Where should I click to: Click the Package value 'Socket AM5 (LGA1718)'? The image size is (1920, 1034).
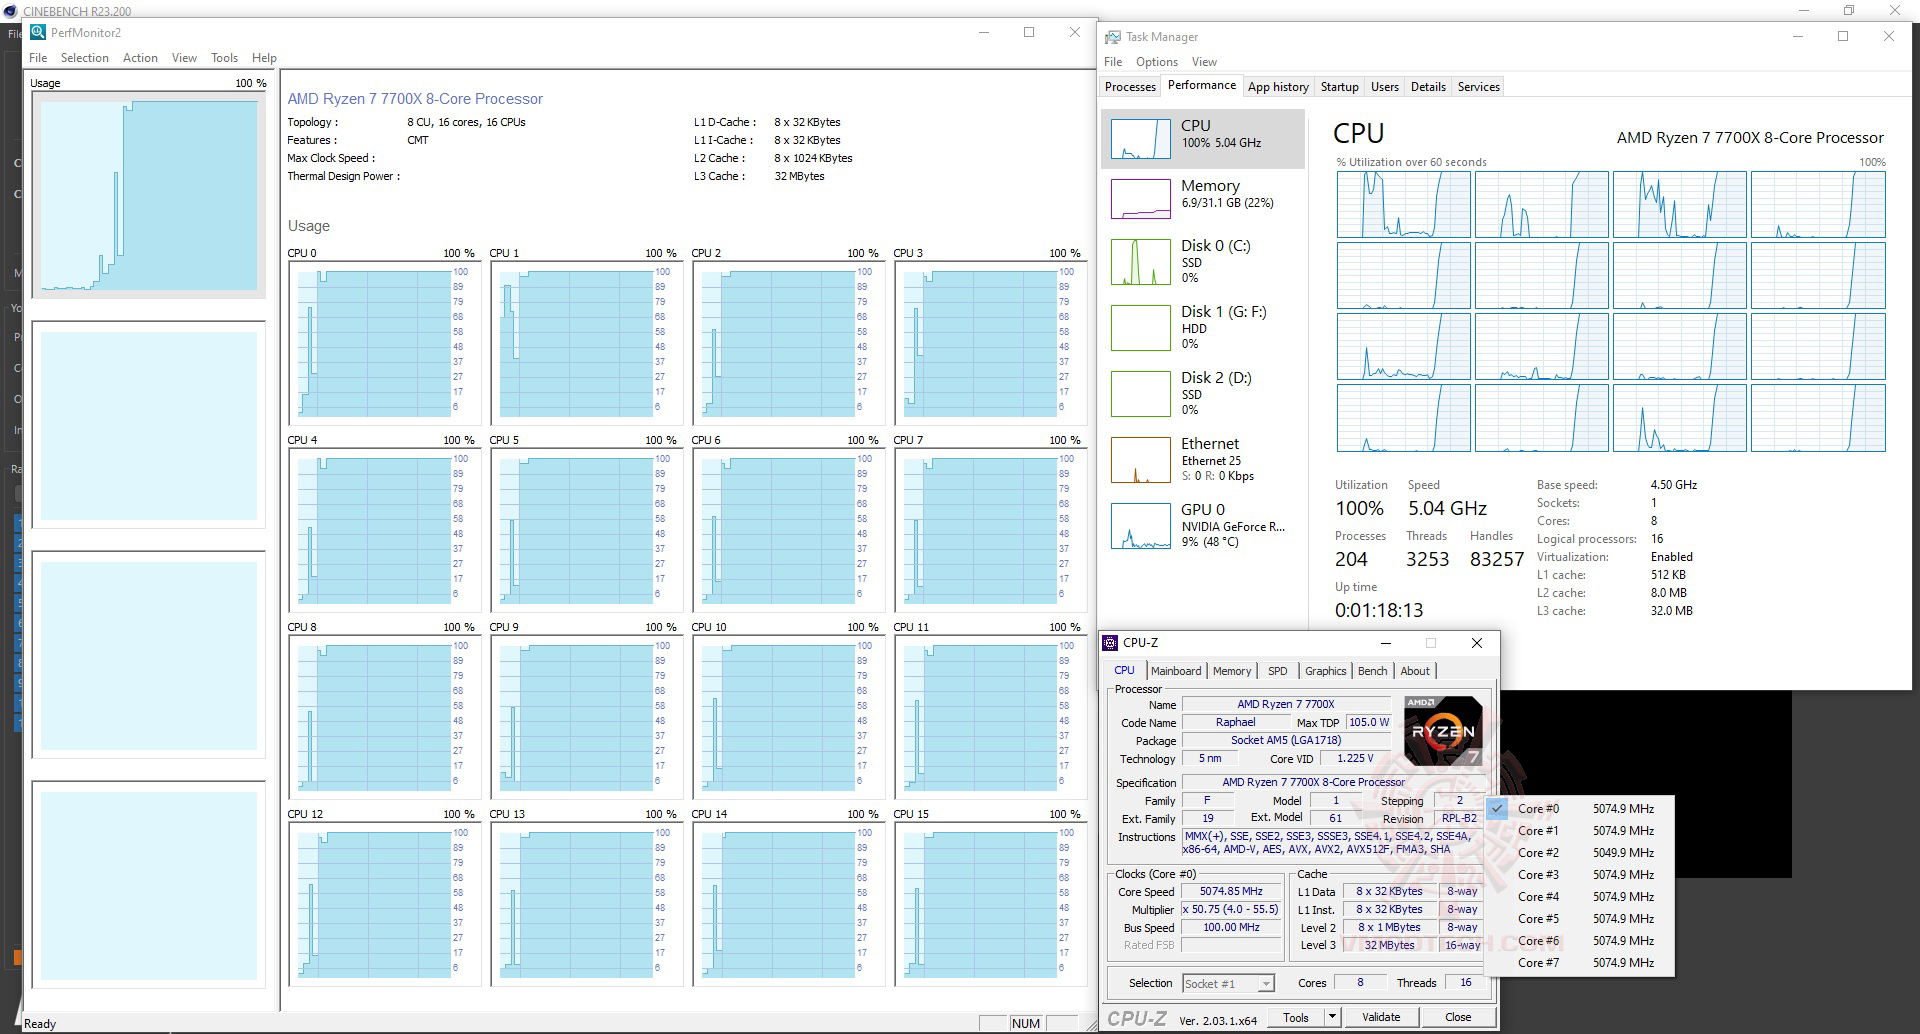click(1286, 741)
